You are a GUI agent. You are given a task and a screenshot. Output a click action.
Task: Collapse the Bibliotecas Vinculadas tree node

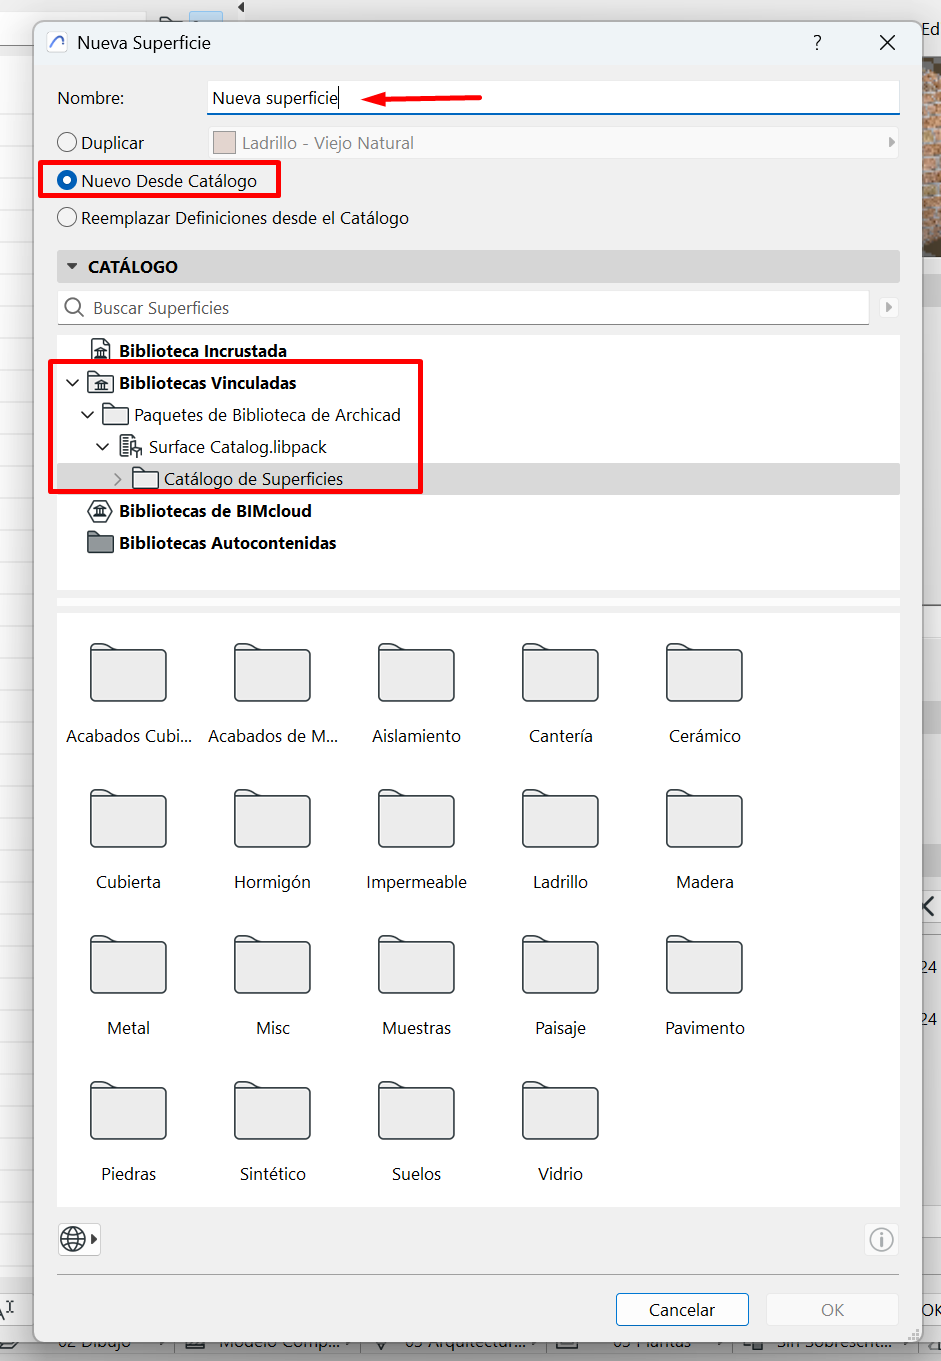pos(72,382)
